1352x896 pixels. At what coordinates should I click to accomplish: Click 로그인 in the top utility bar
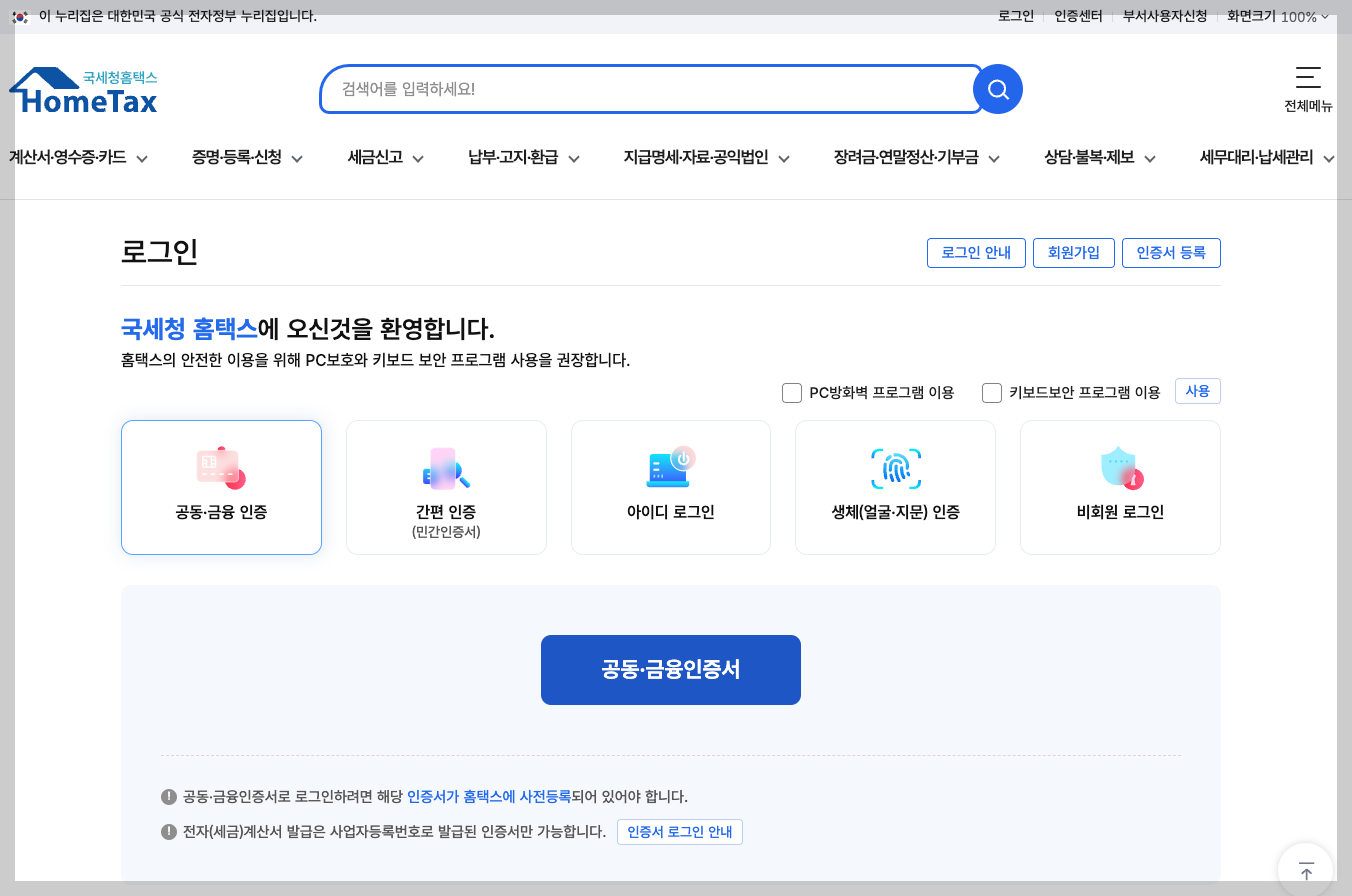[x=1016, y=16]
